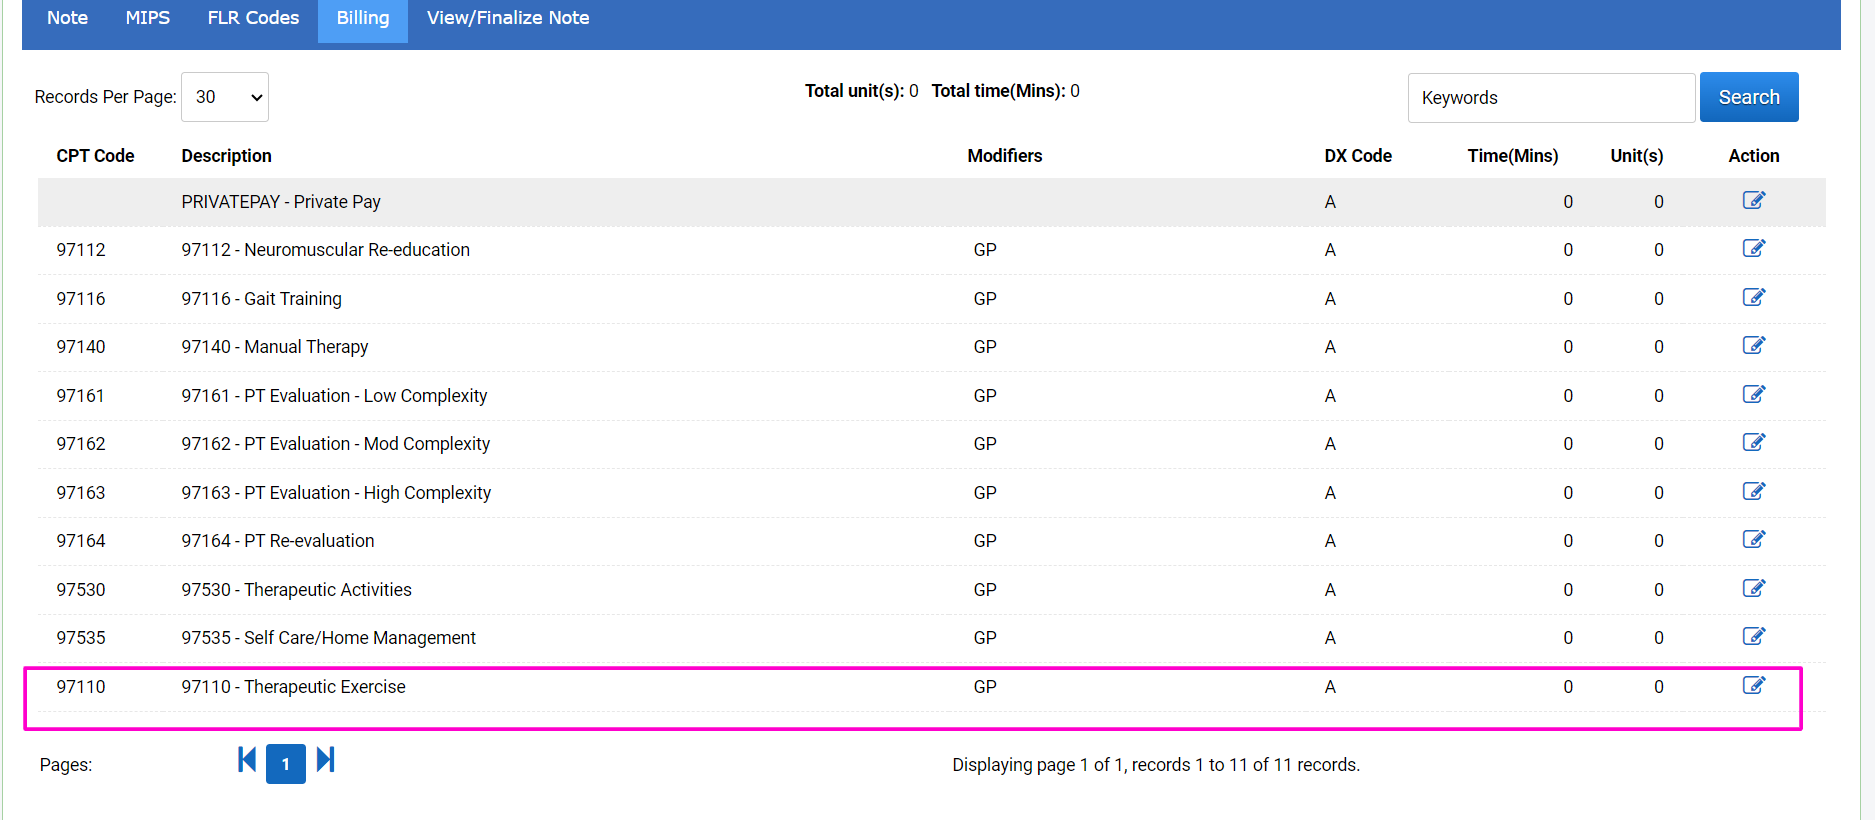The image size is (1875, 820).
Task: Switch to the Note tab
Action: pyautogui.click(x=67, y=18)
